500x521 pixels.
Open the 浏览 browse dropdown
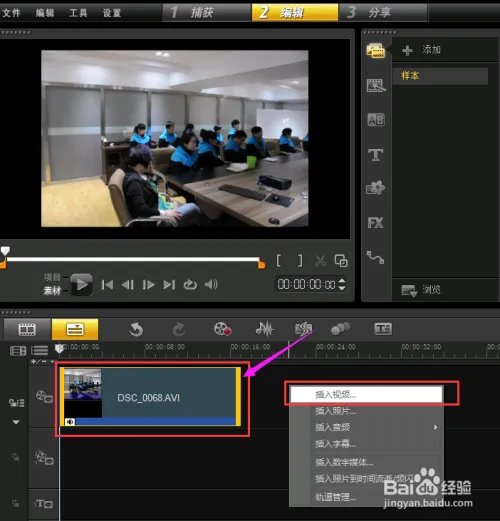click(x=421, y=290)
